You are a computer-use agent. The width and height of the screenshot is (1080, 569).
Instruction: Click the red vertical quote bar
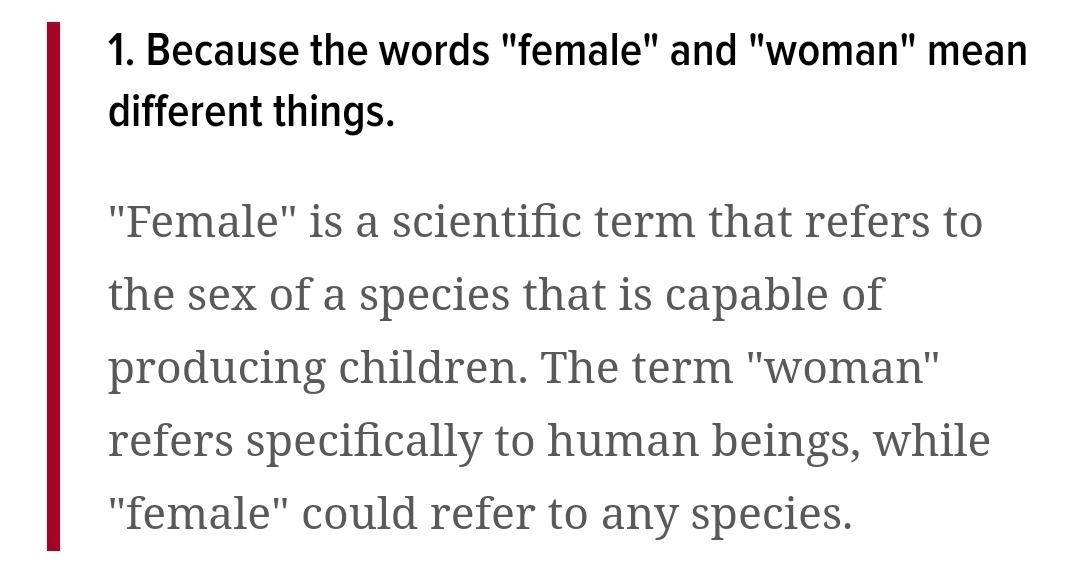[53, 286]
